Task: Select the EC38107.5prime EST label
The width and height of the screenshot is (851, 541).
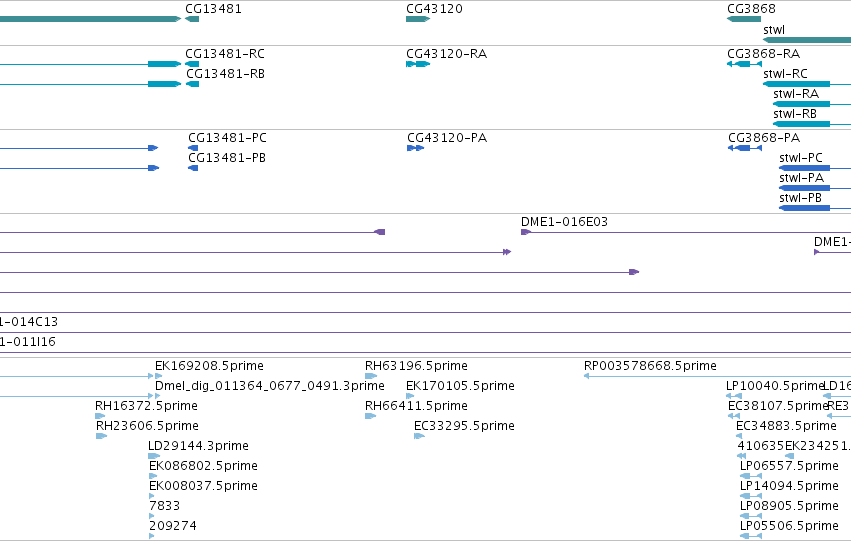Action: (777, 406)
